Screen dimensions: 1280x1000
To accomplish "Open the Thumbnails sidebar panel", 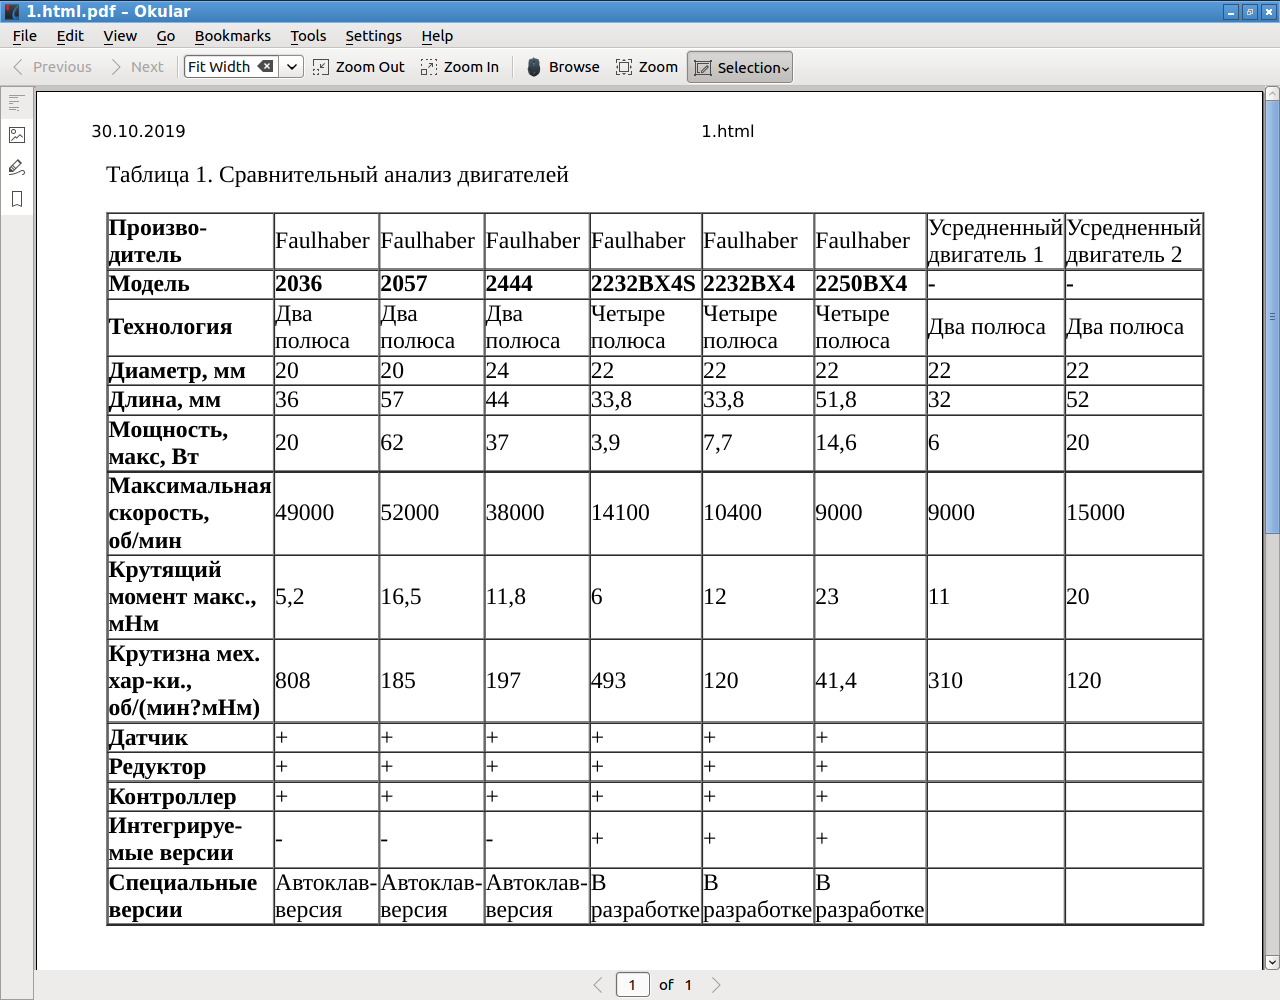I will click(x=16, y=135).
